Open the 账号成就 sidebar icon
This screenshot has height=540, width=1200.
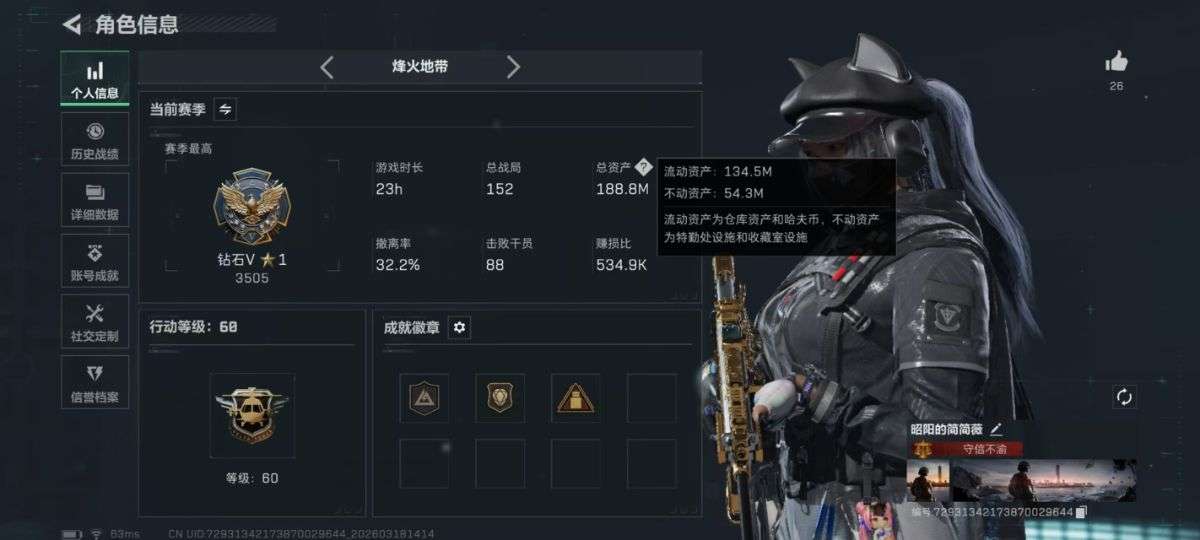tap(95, 261)
